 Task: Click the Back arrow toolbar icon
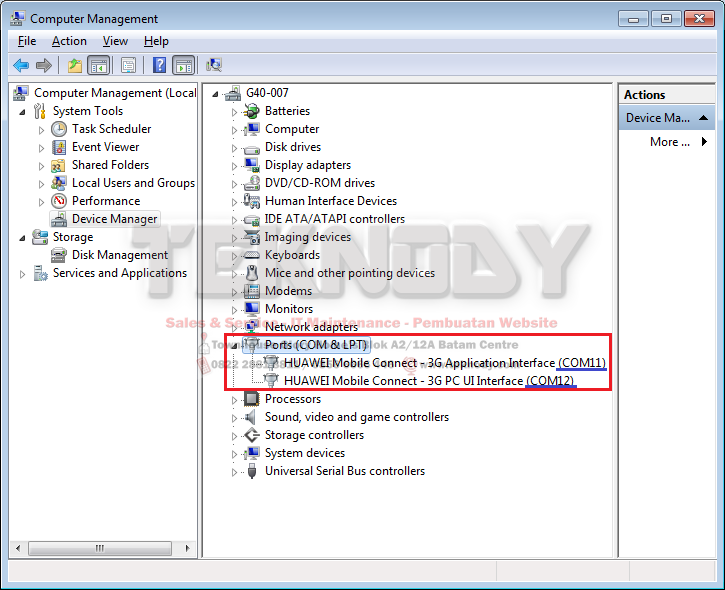21,65
